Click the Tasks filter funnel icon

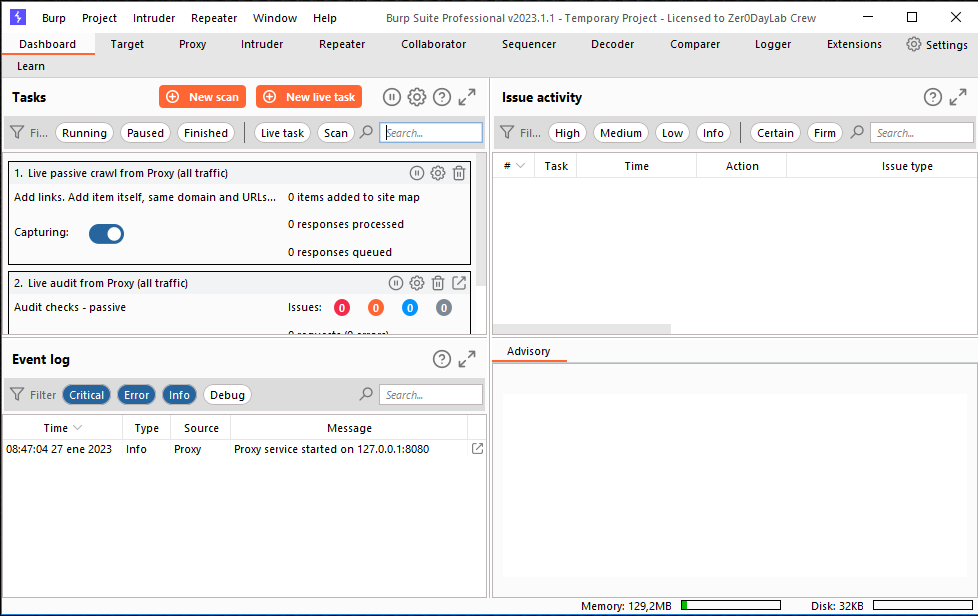pyautogui.click(x=17, y=132)
